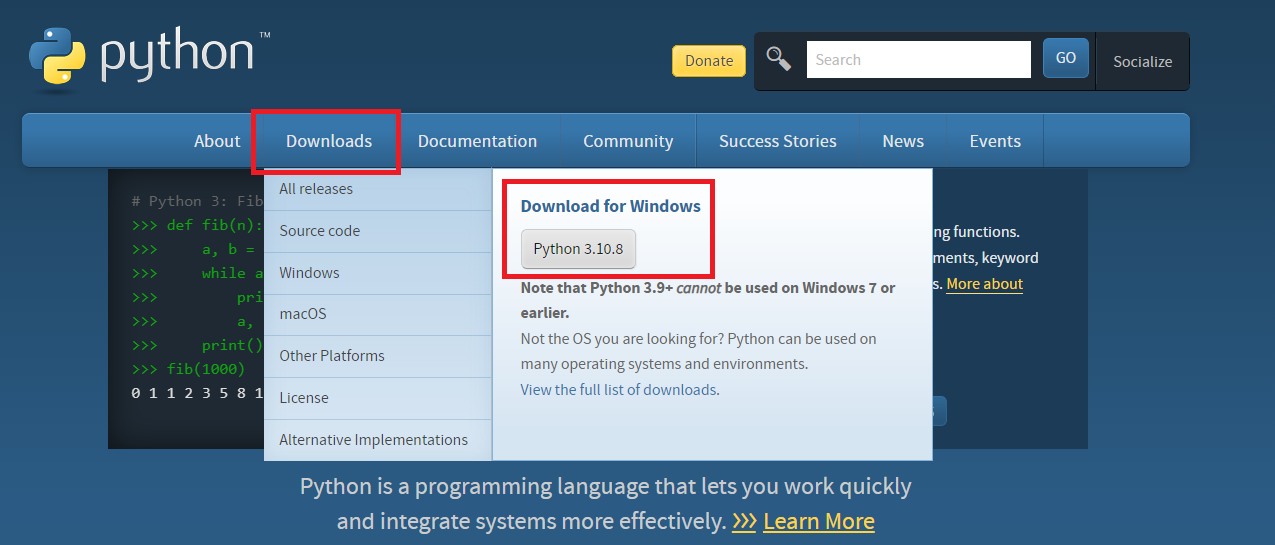The height and width of the screenshot is (545, 1275).
Task: Click the fib(1000) code line
Action: pos(188,369)
